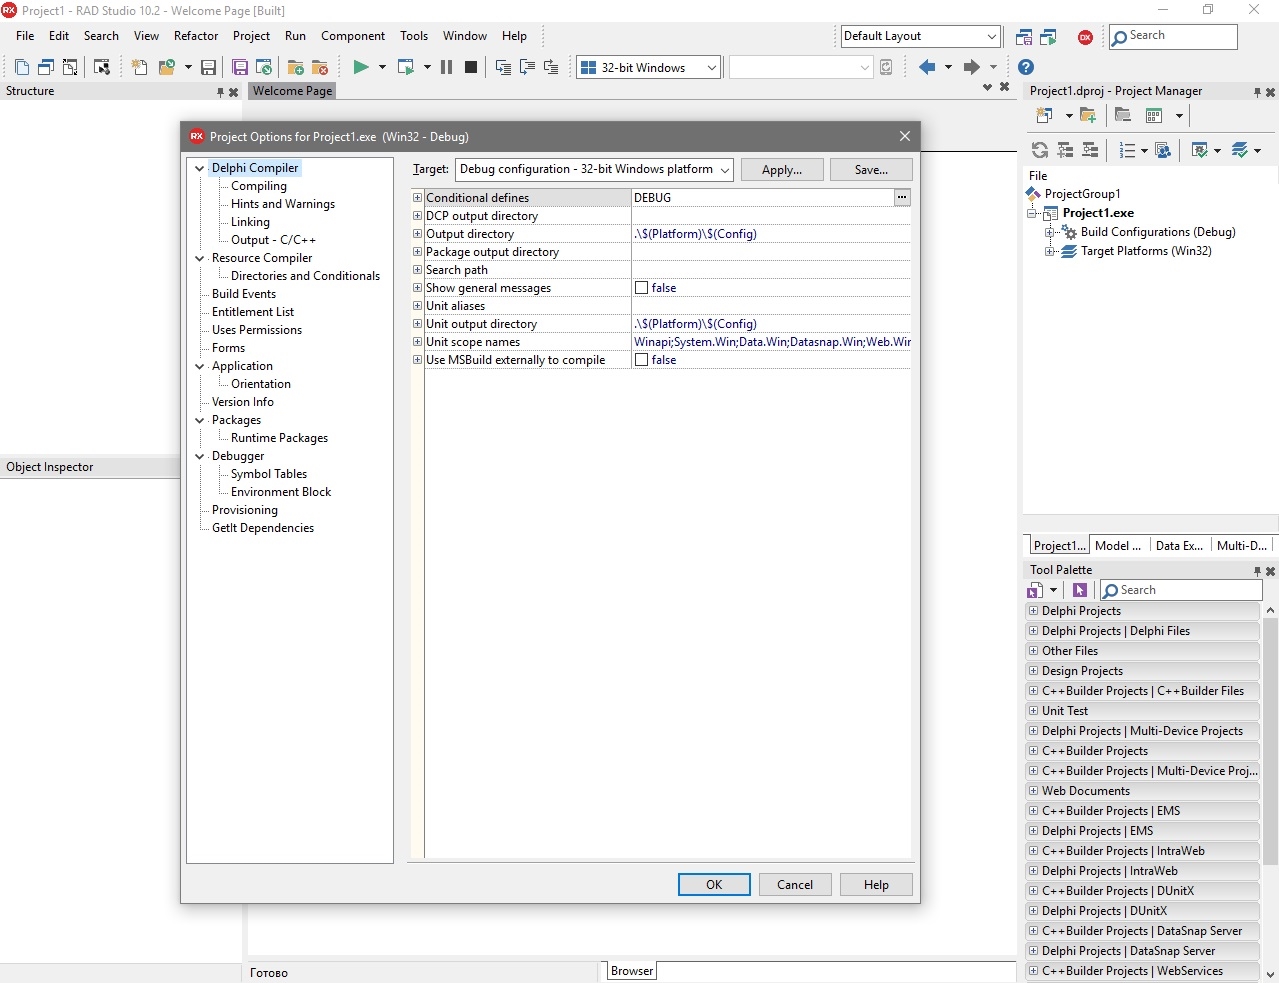
Task: Click the Program Reset stop icon
Action: pos(471,67)
